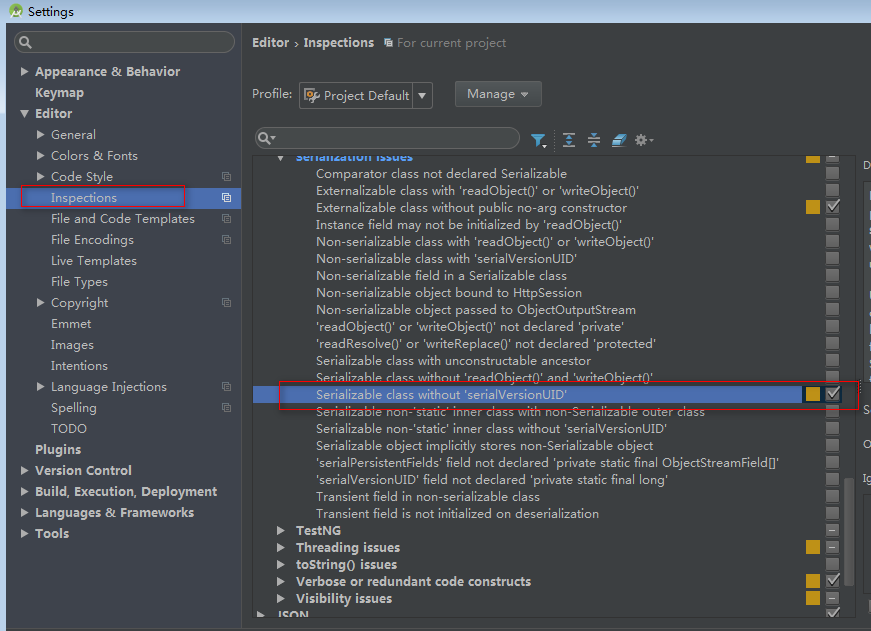Select Images in settings tree

click(x=72, y=344)
